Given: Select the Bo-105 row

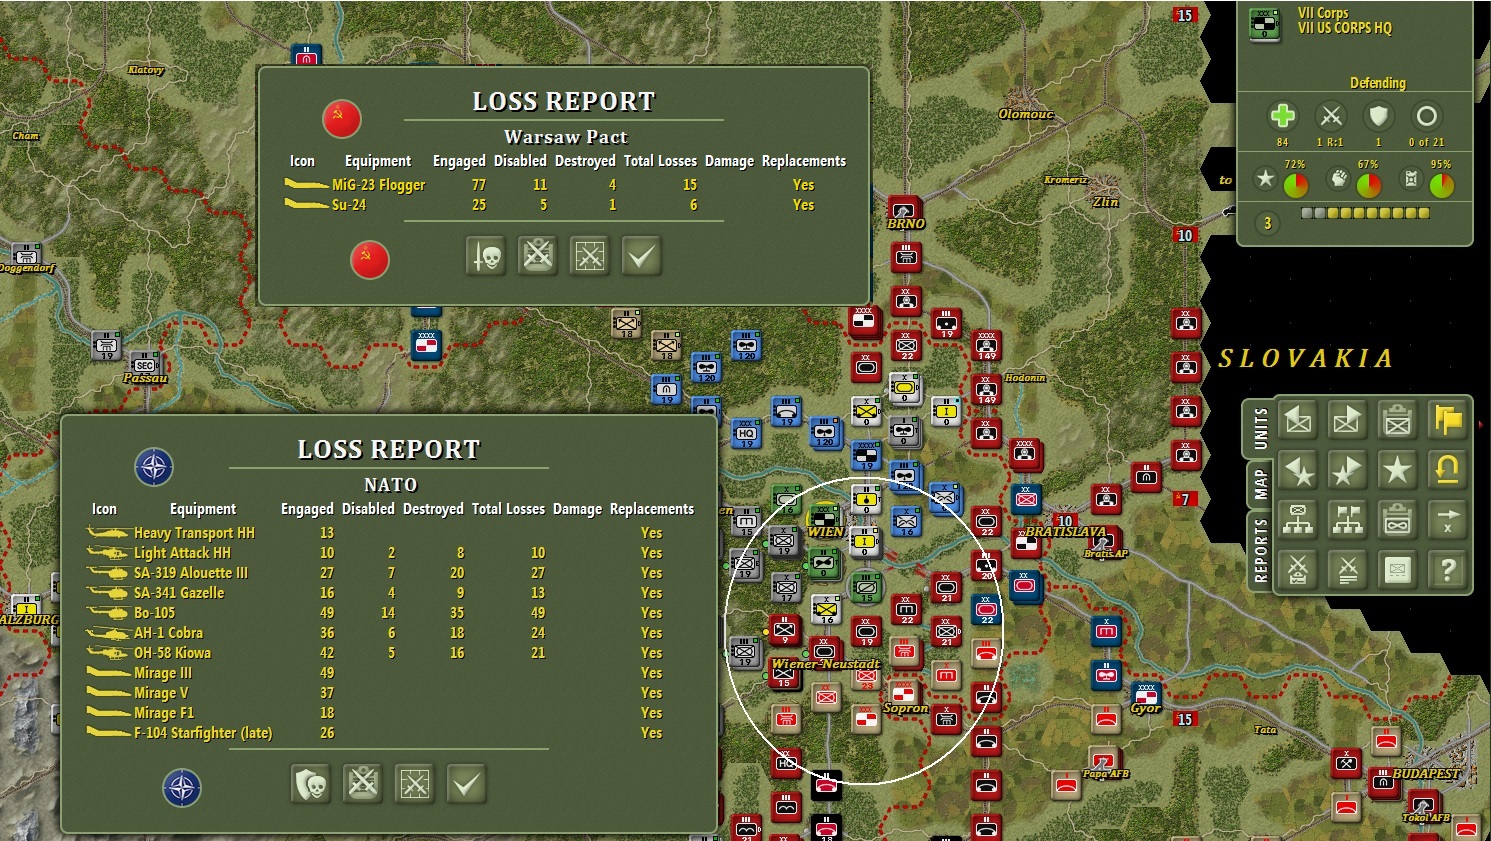Looking at the screenshot, I should coord(390,613).
